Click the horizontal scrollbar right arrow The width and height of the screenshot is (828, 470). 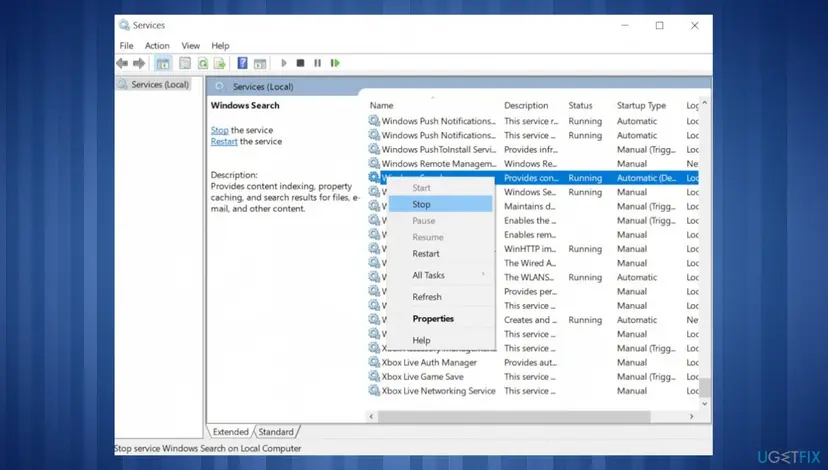pyautogui.click(x=691, y=417)
